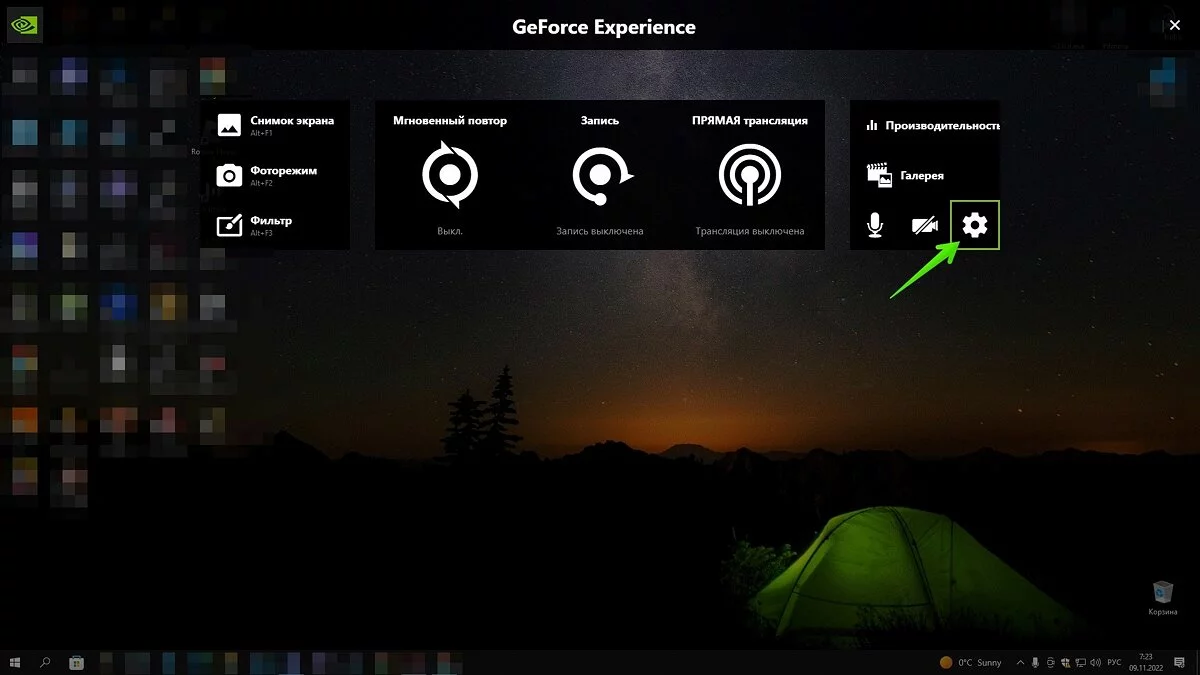Toggle the camera off icon
Viewport: 1200px width, 675px height.
coord(924,226)
